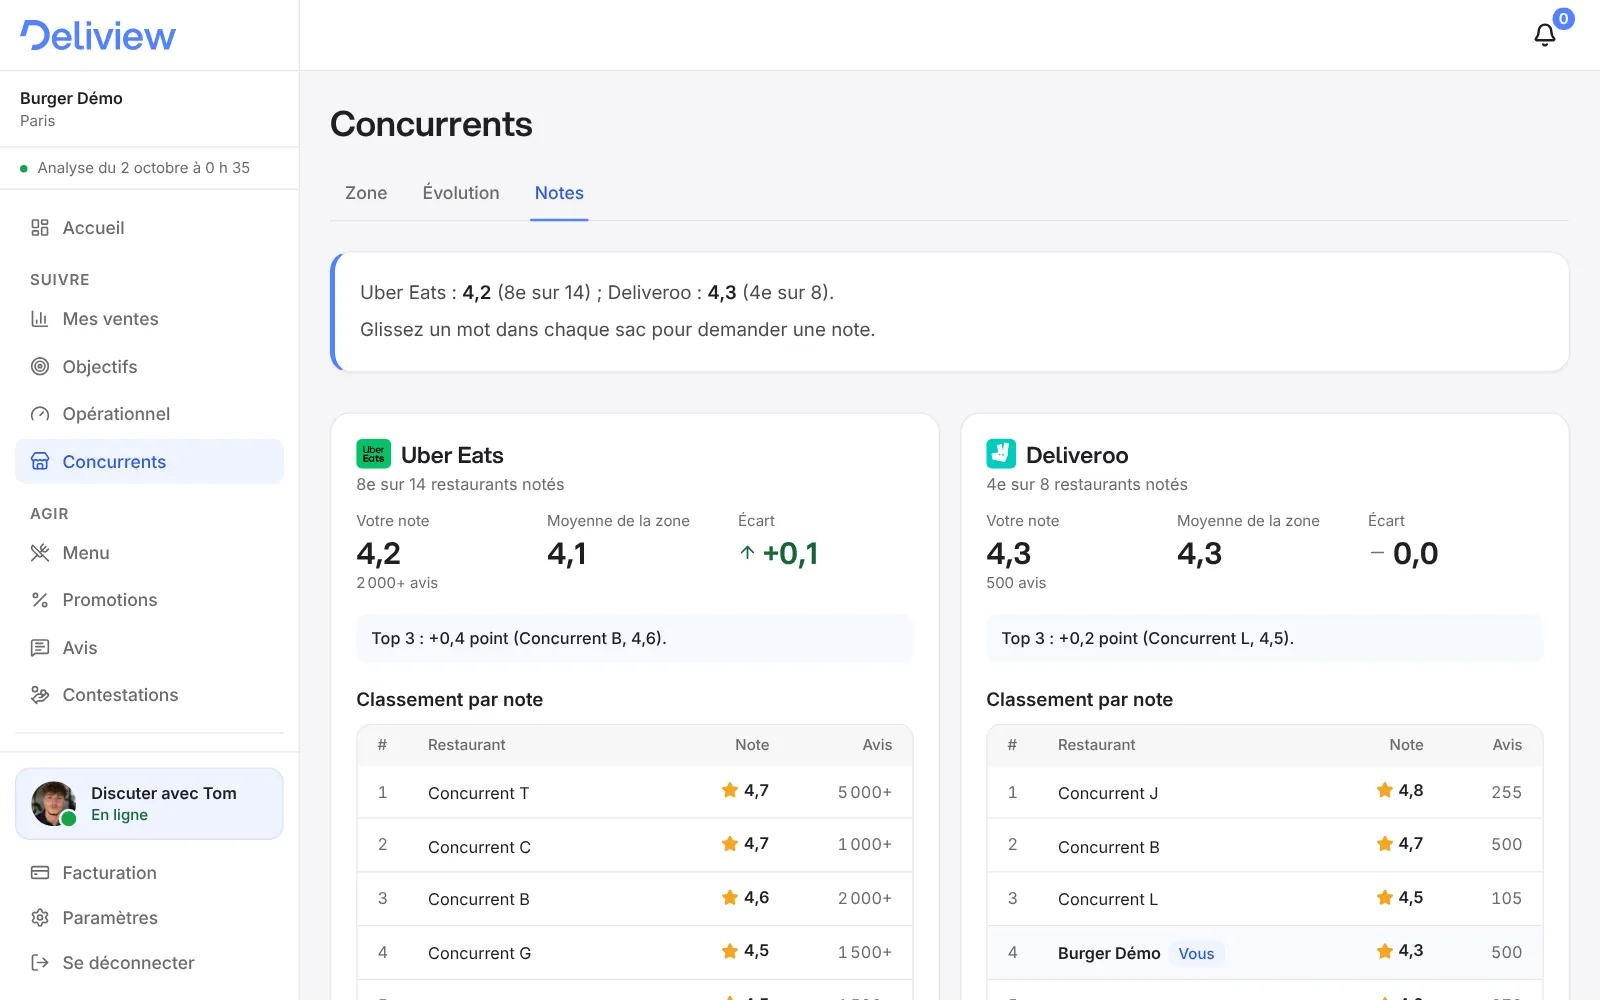The height and width of the screenshot is (1000, 1600).
Task: Open the notifications bell icon
Action: pyautogui.click(x=1545, y=35)
